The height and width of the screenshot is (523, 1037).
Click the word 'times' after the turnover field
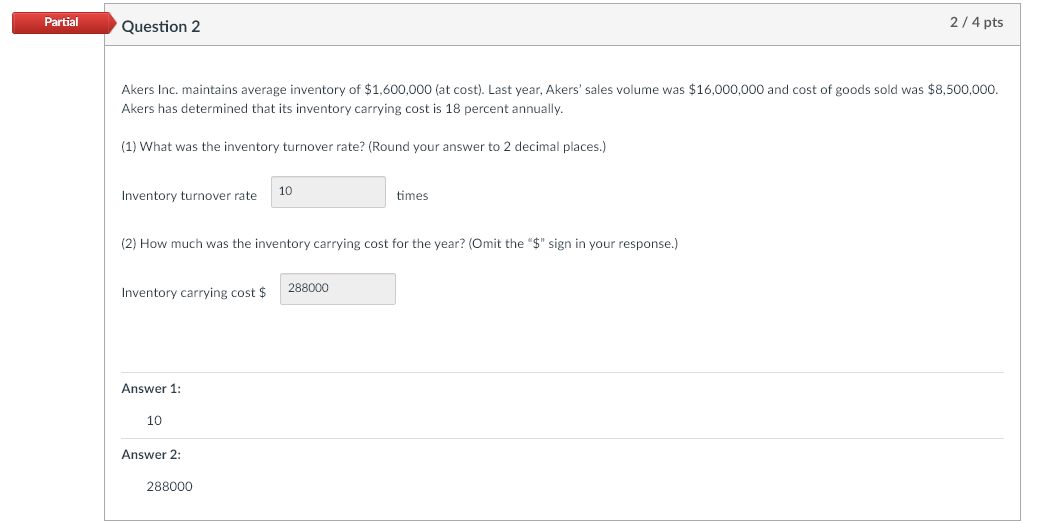pos(412,196)
